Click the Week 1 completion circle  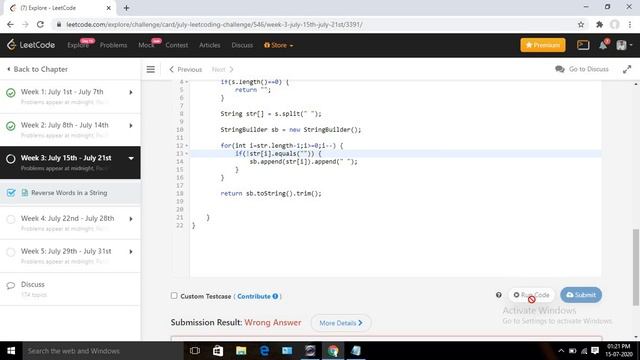click(11, 93)
